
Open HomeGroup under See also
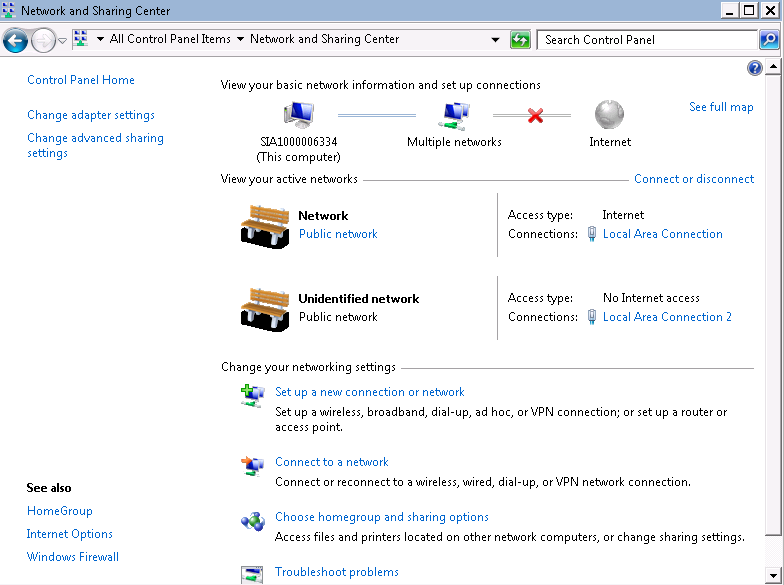click(x=60, y=511)
